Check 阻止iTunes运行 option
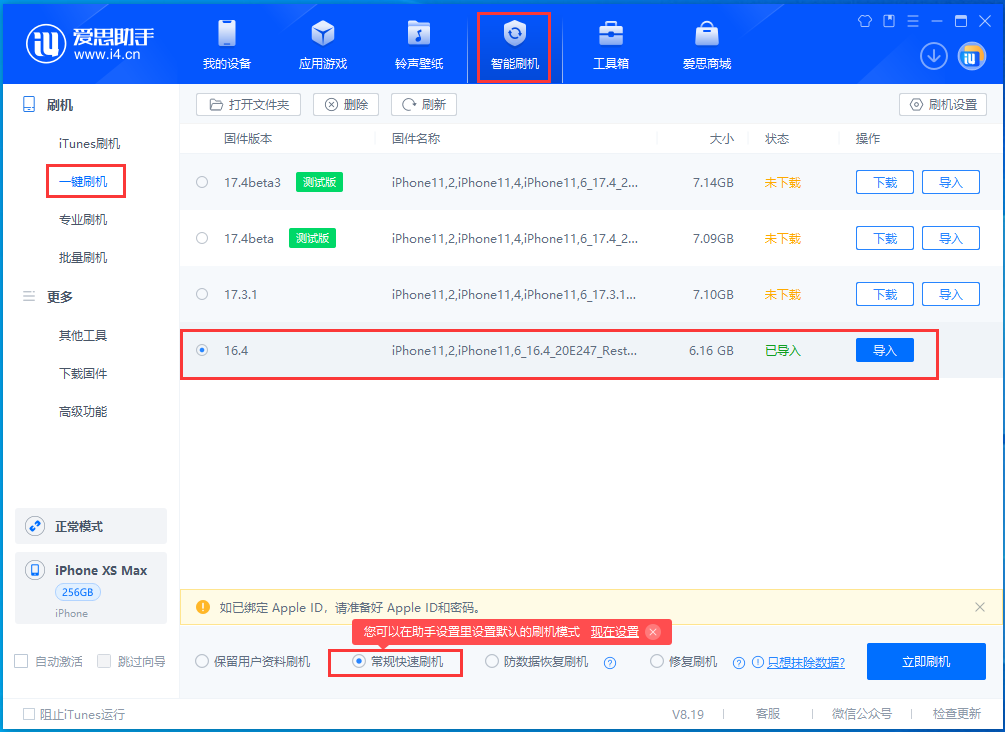This screenshot has width=1005, height=732. click(x=29, y=714)
